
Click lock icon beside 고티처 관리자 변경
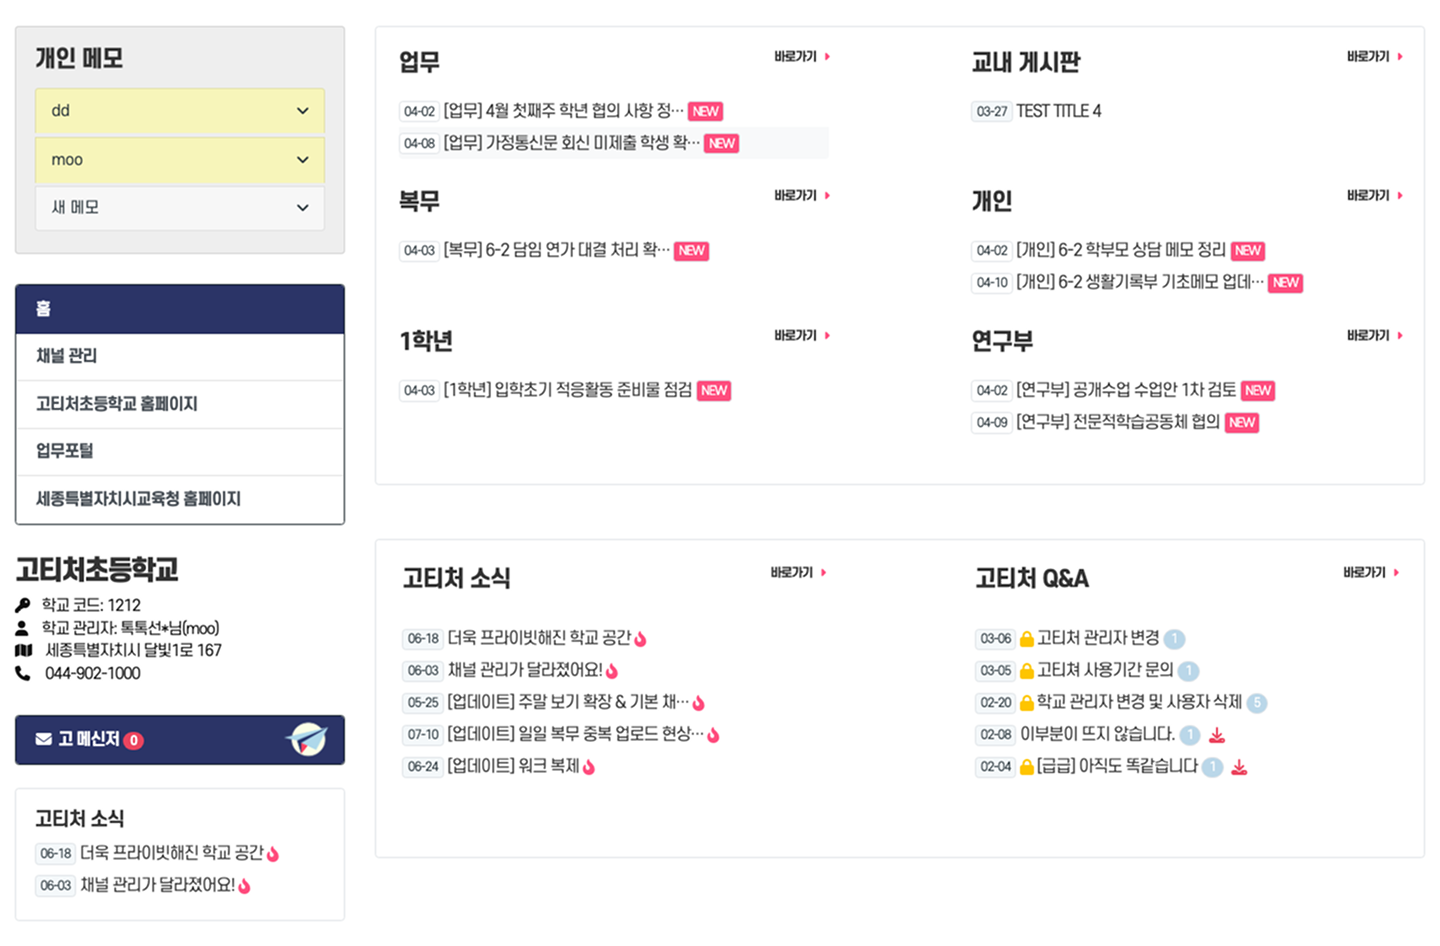point(1026,639)
